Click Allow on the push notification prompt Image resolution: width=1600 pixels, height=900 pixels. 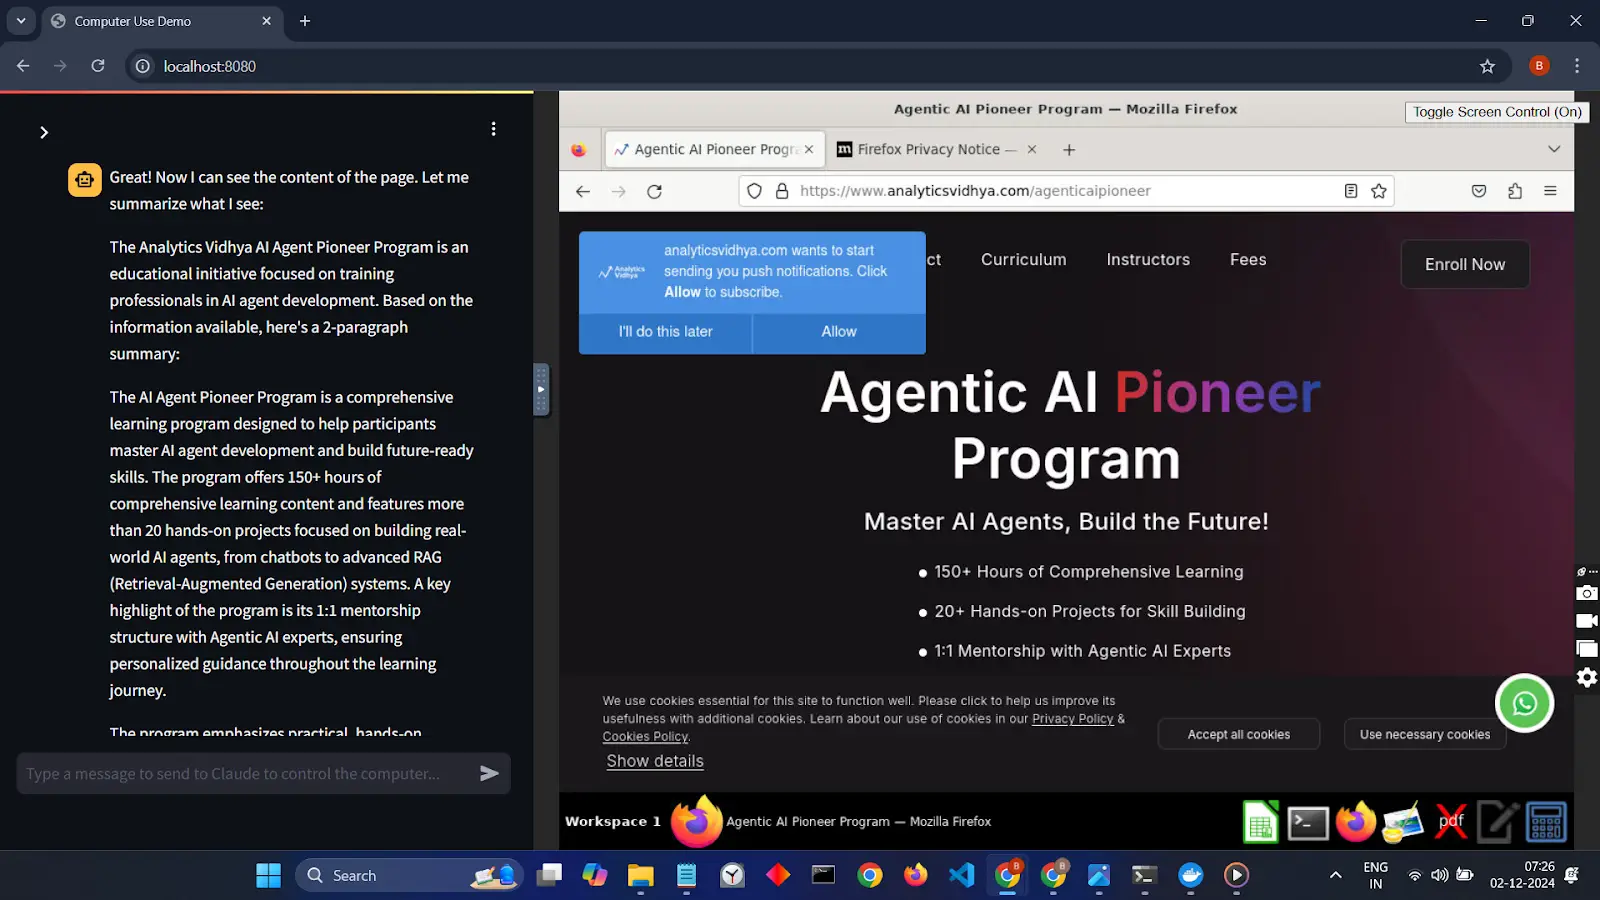[x=839, y=332]
